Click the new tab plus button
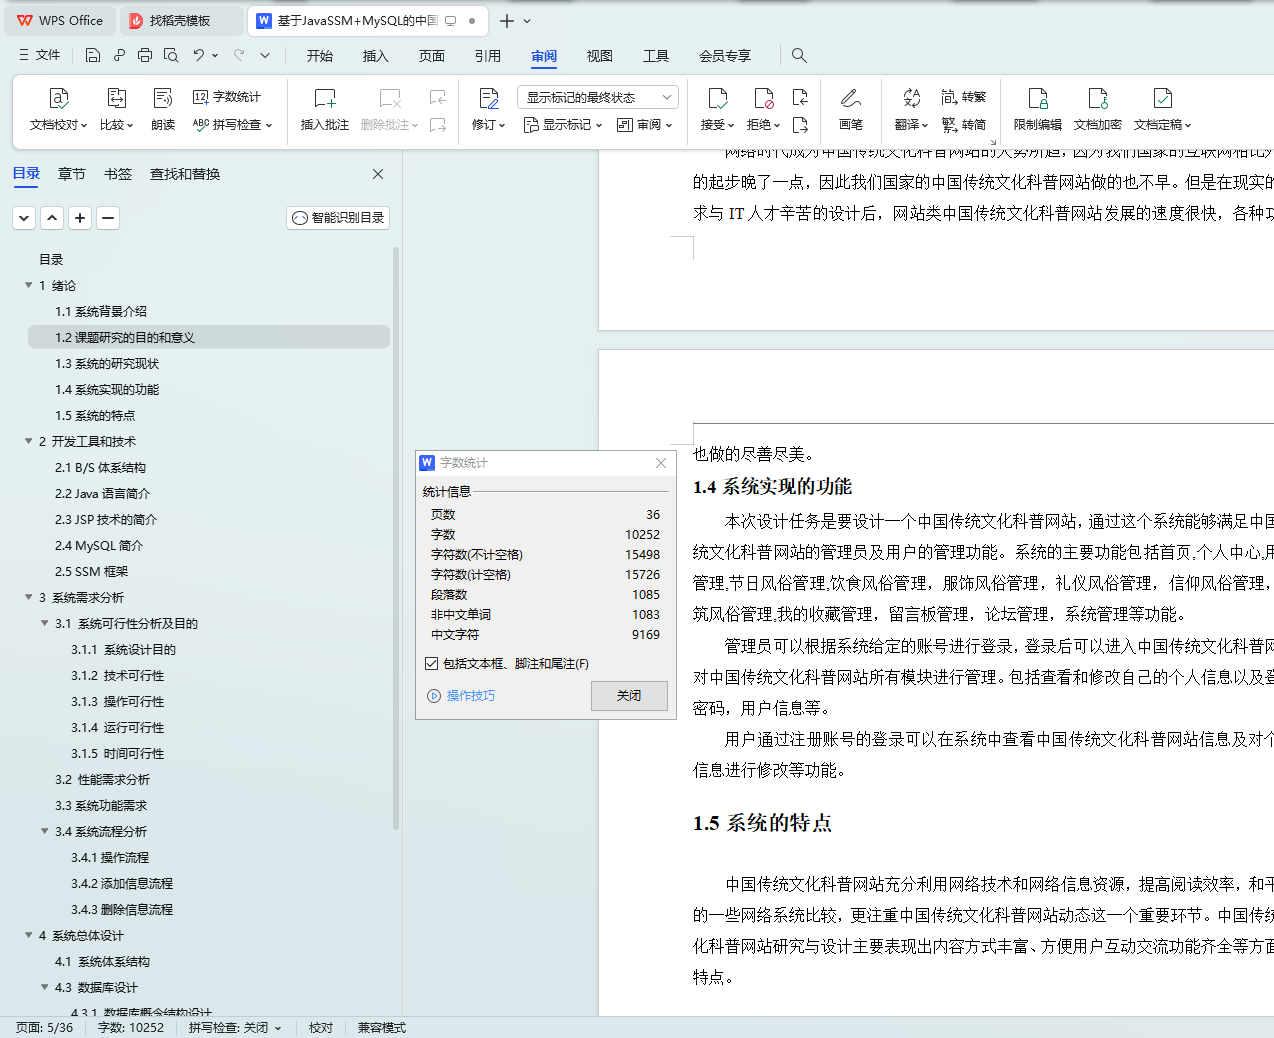The height and width of the screenshot is (1038, 1274). coord(507,21)
